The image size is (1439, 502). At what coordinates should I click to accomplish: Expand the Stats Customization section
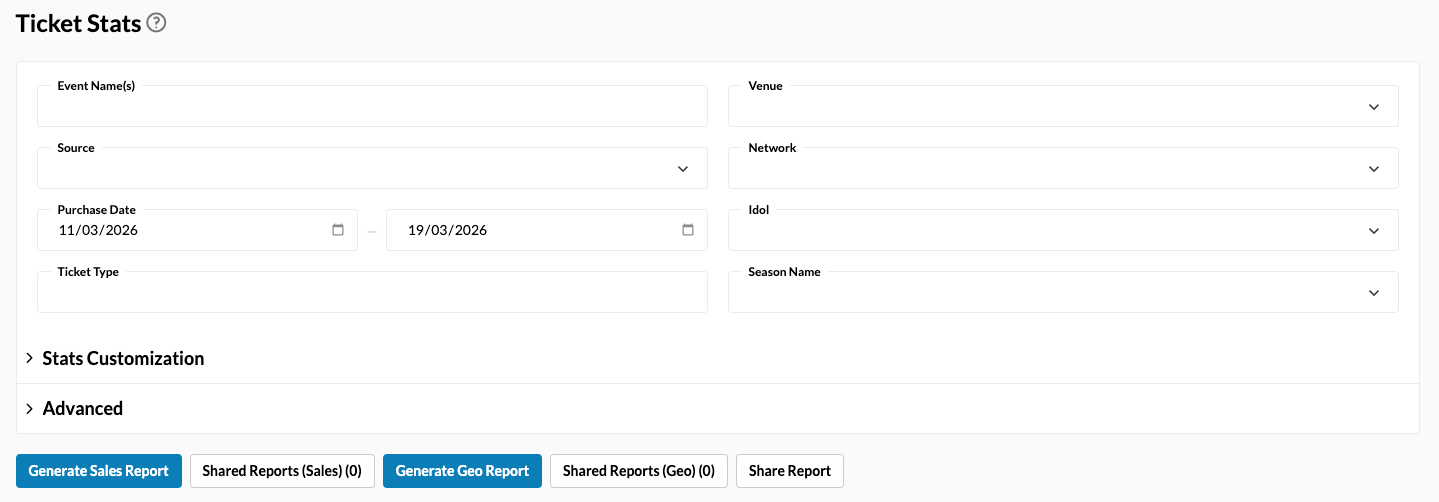(123, 358)
